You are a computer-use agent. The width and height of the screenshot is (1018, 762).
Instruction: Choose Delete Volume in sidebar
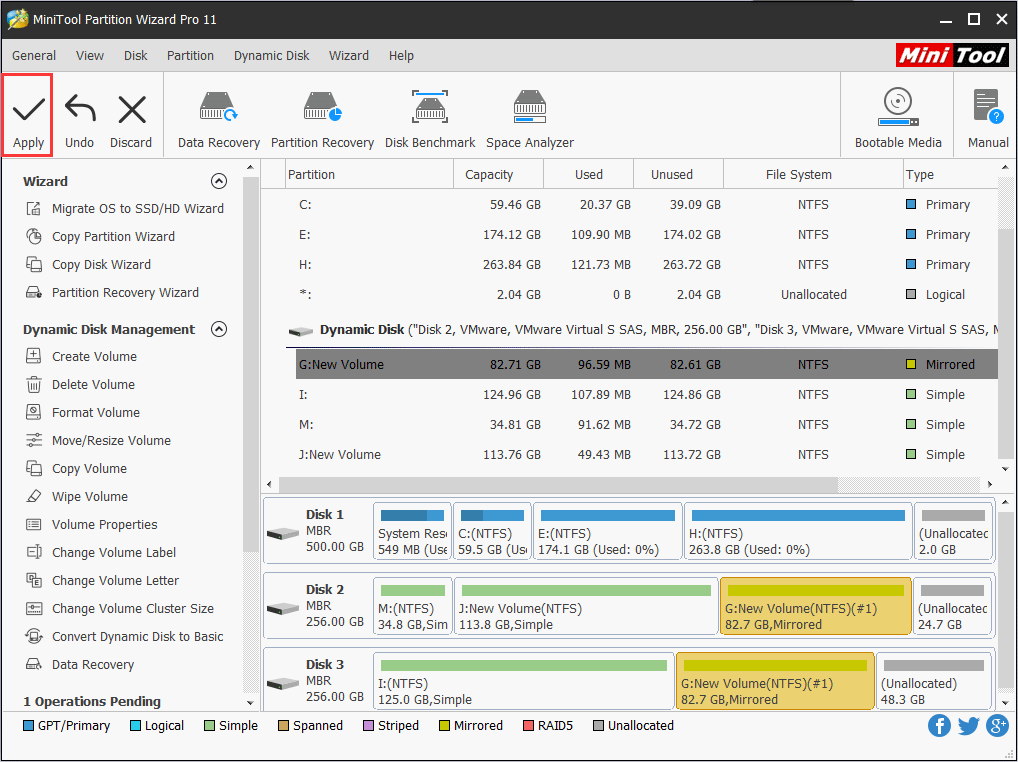pos(81,384)
